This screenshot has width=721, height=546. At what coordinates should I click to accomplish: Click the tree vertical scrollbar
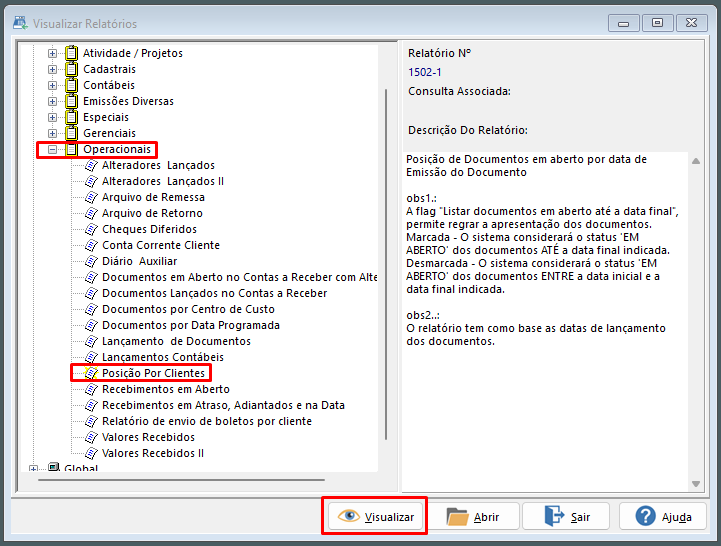[386, 264]
